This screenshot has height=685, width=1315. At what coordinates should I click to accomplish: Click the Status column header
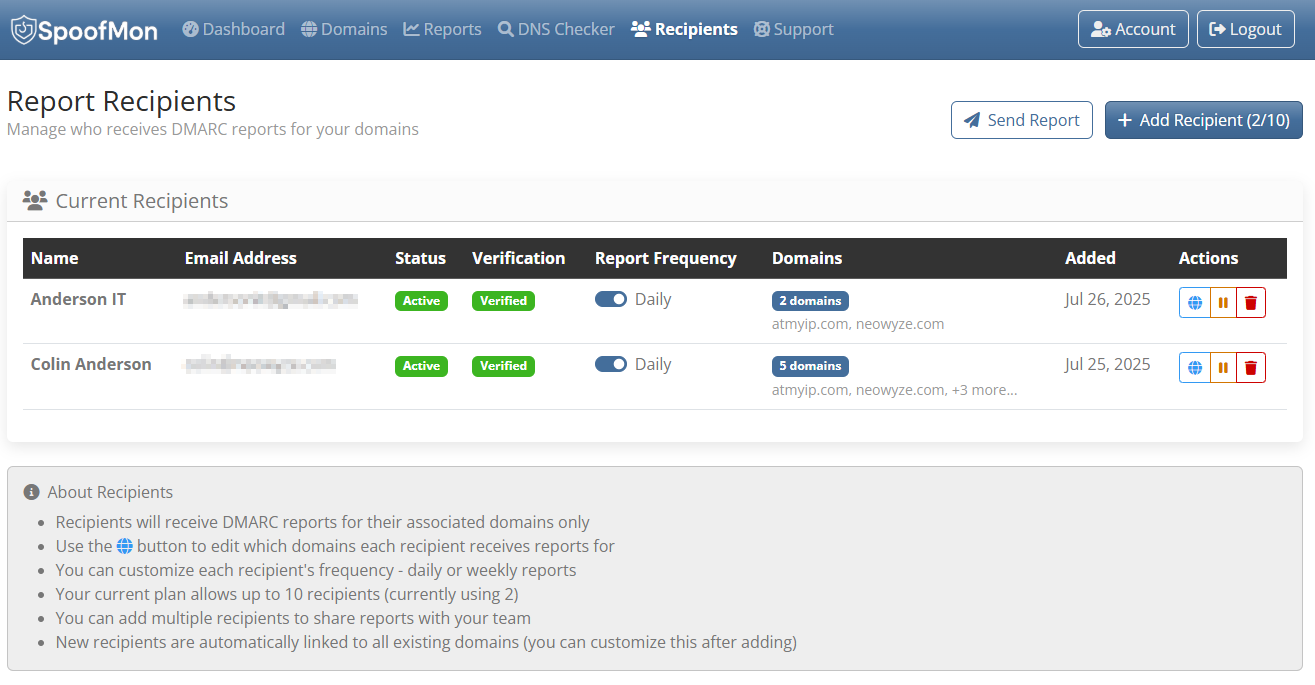pyautogui.click(x=421, y=258)
